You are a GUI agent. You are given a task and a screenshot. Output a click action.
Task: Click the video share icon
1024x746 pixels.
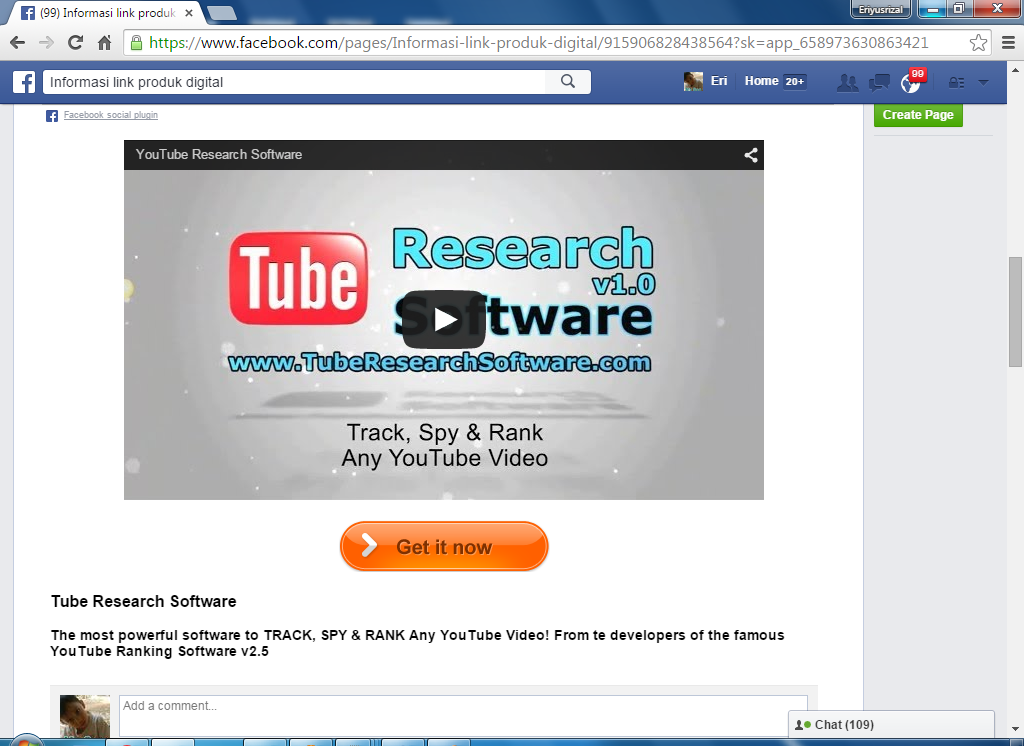coord(751,155)
